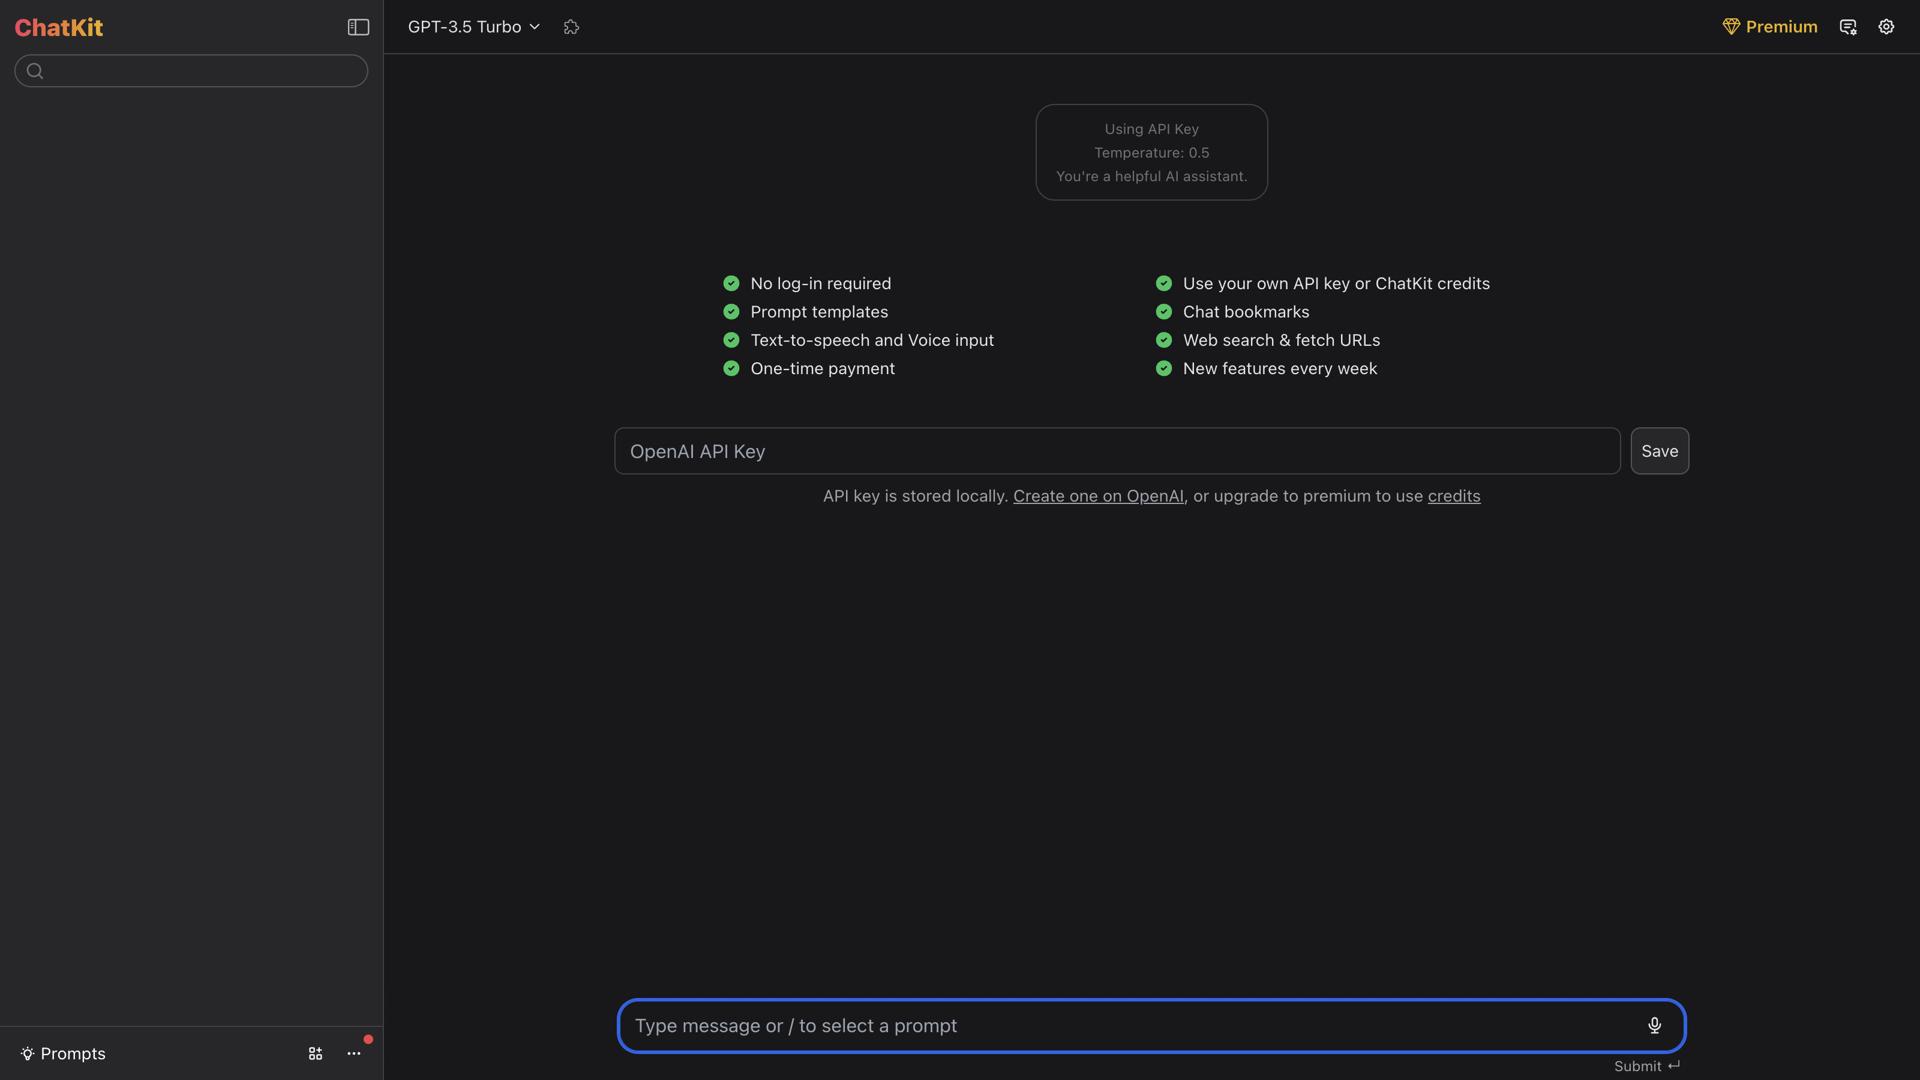Click the search magnifier icon

click(35, 71)
